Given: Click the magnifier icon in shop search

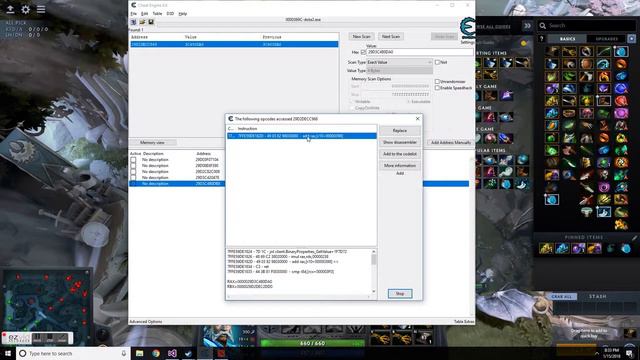Looking at the screenshot, I should (542, 26).
